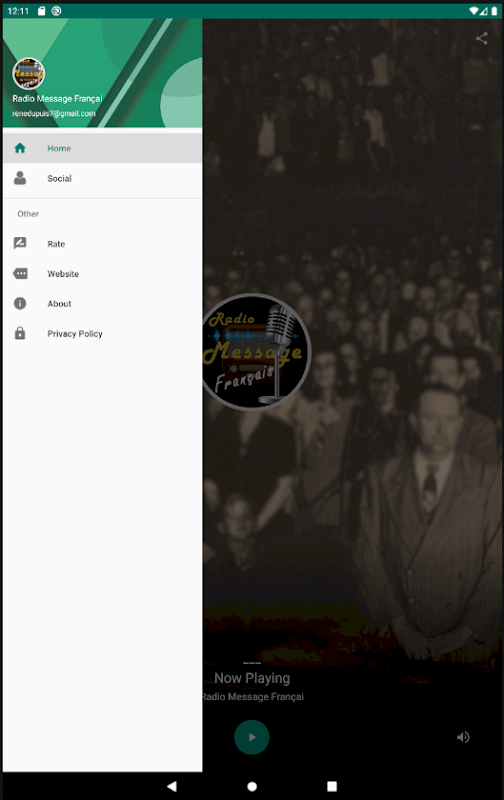Screen dimensions: 504x800
Task: Open Privacy Policy text link
Action: (75, 334)
